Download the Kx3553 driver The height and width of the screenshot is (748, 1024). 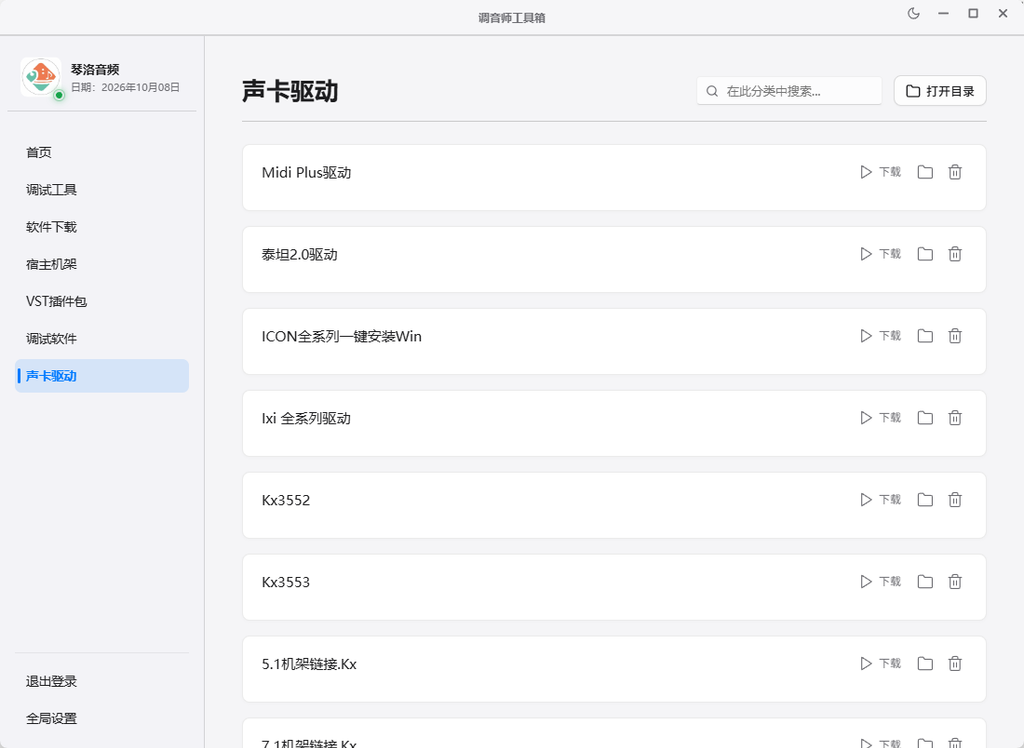click(880, 581)
